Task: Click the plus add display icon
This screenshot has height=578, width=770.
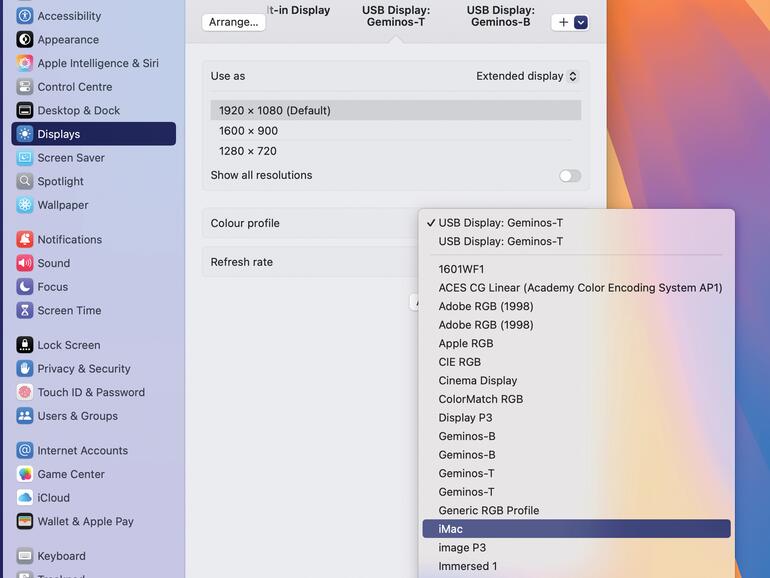Action: 563,22
